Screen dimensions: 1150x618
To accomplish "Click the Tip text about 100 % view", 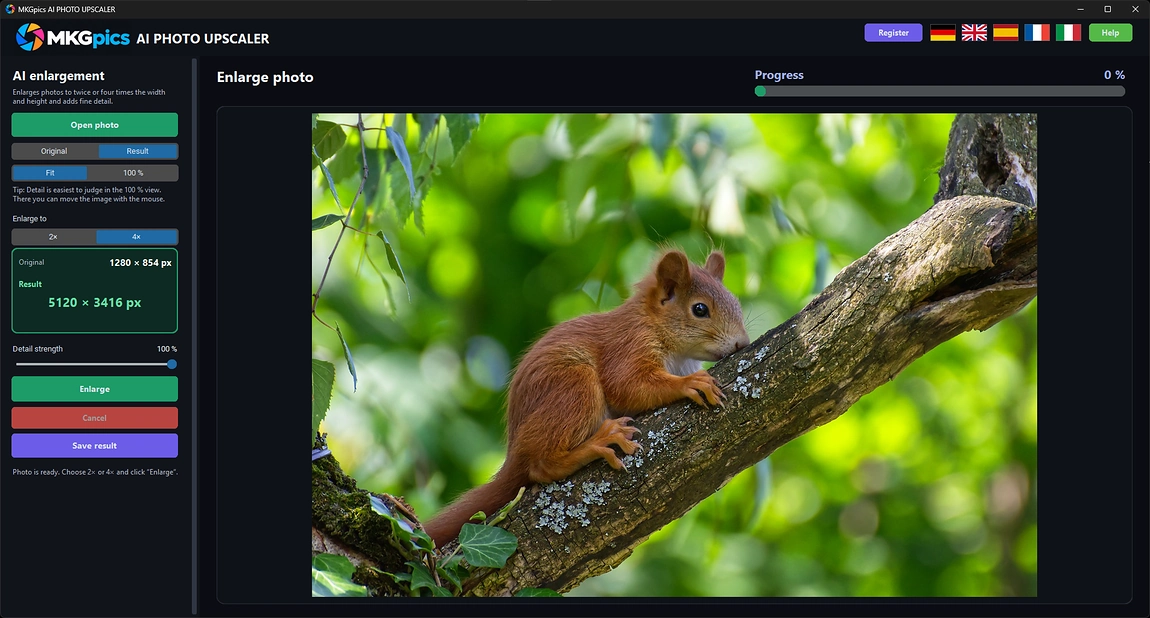I will point(89,194).
